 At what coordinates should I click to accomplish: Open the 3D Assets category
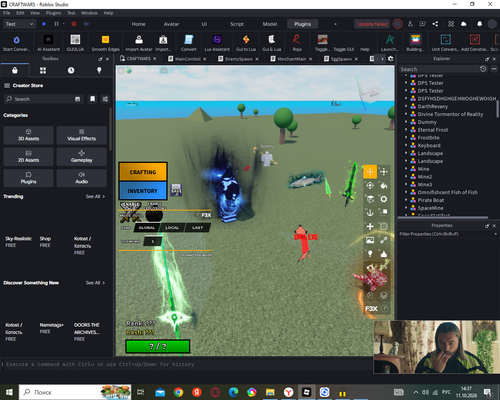[x=28, y=135]
